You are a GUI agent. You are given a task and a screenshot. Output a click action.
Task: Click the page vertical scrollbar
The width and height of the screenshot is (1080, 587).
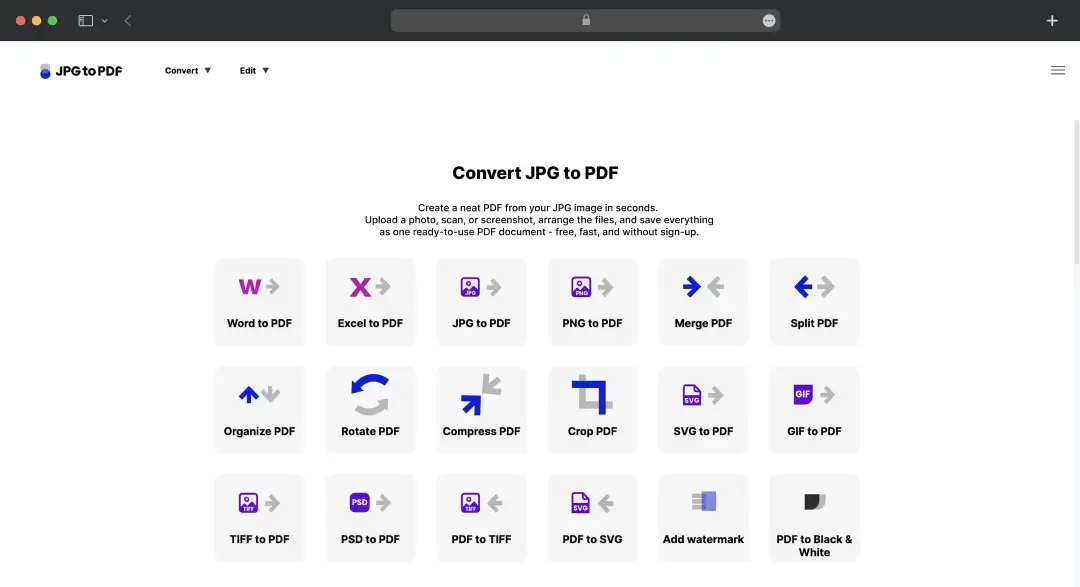point(1077,192)
